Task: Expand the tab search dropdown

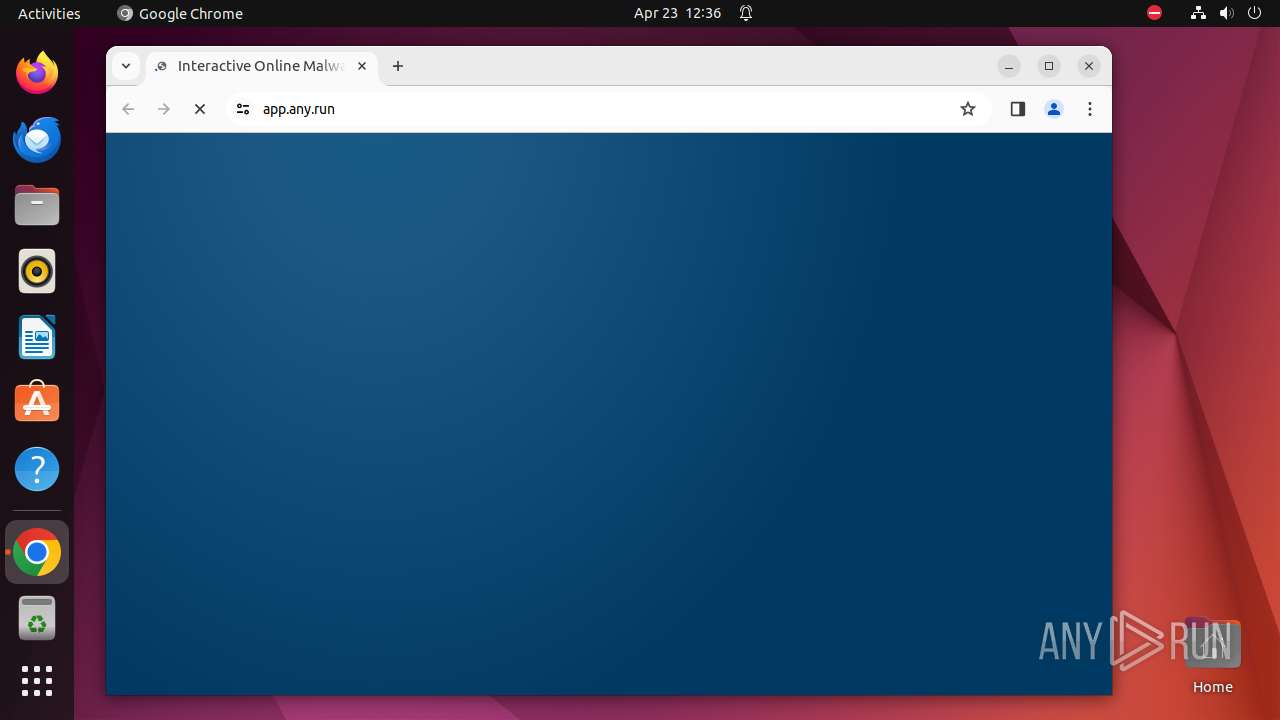Action: 125,66
